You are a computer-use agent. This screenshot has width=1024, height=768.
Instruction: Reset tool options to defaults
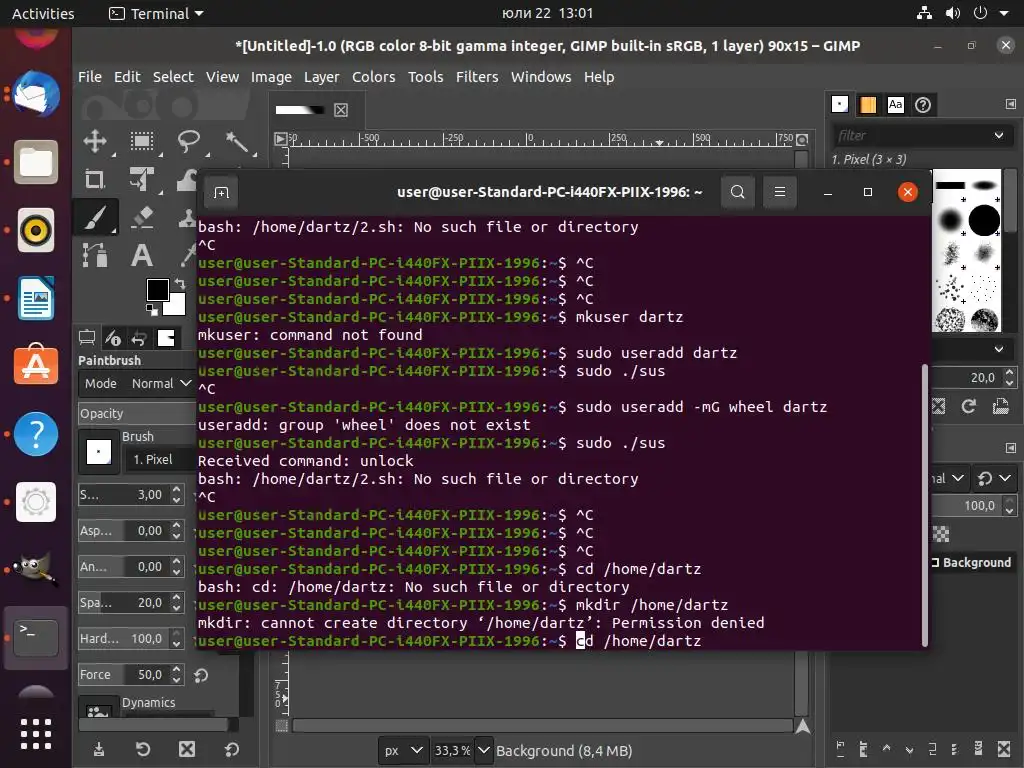pyautogui.click(x=231, y=749)
